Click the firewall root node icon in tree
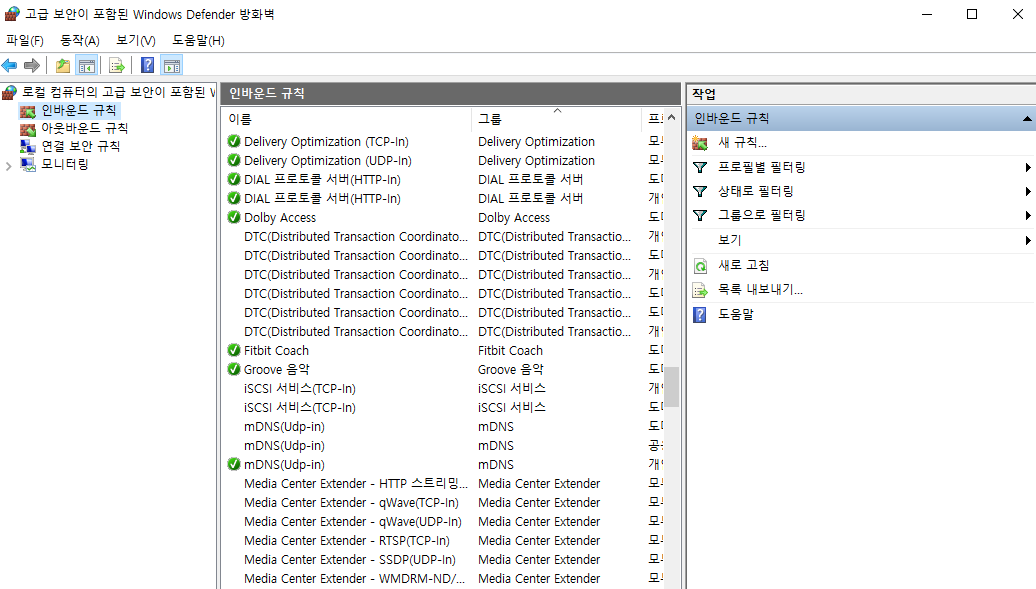This screenshot has width=1036, height=589. click(x=9, y=92)
